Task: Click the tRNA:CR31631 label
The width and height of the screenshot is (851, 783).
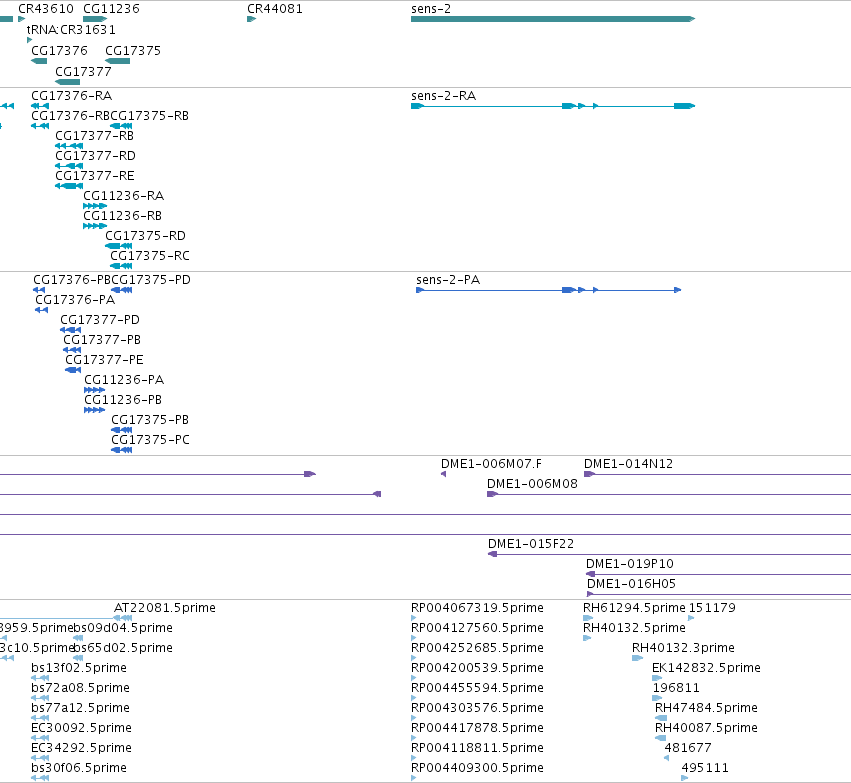Action: [71, 29]
